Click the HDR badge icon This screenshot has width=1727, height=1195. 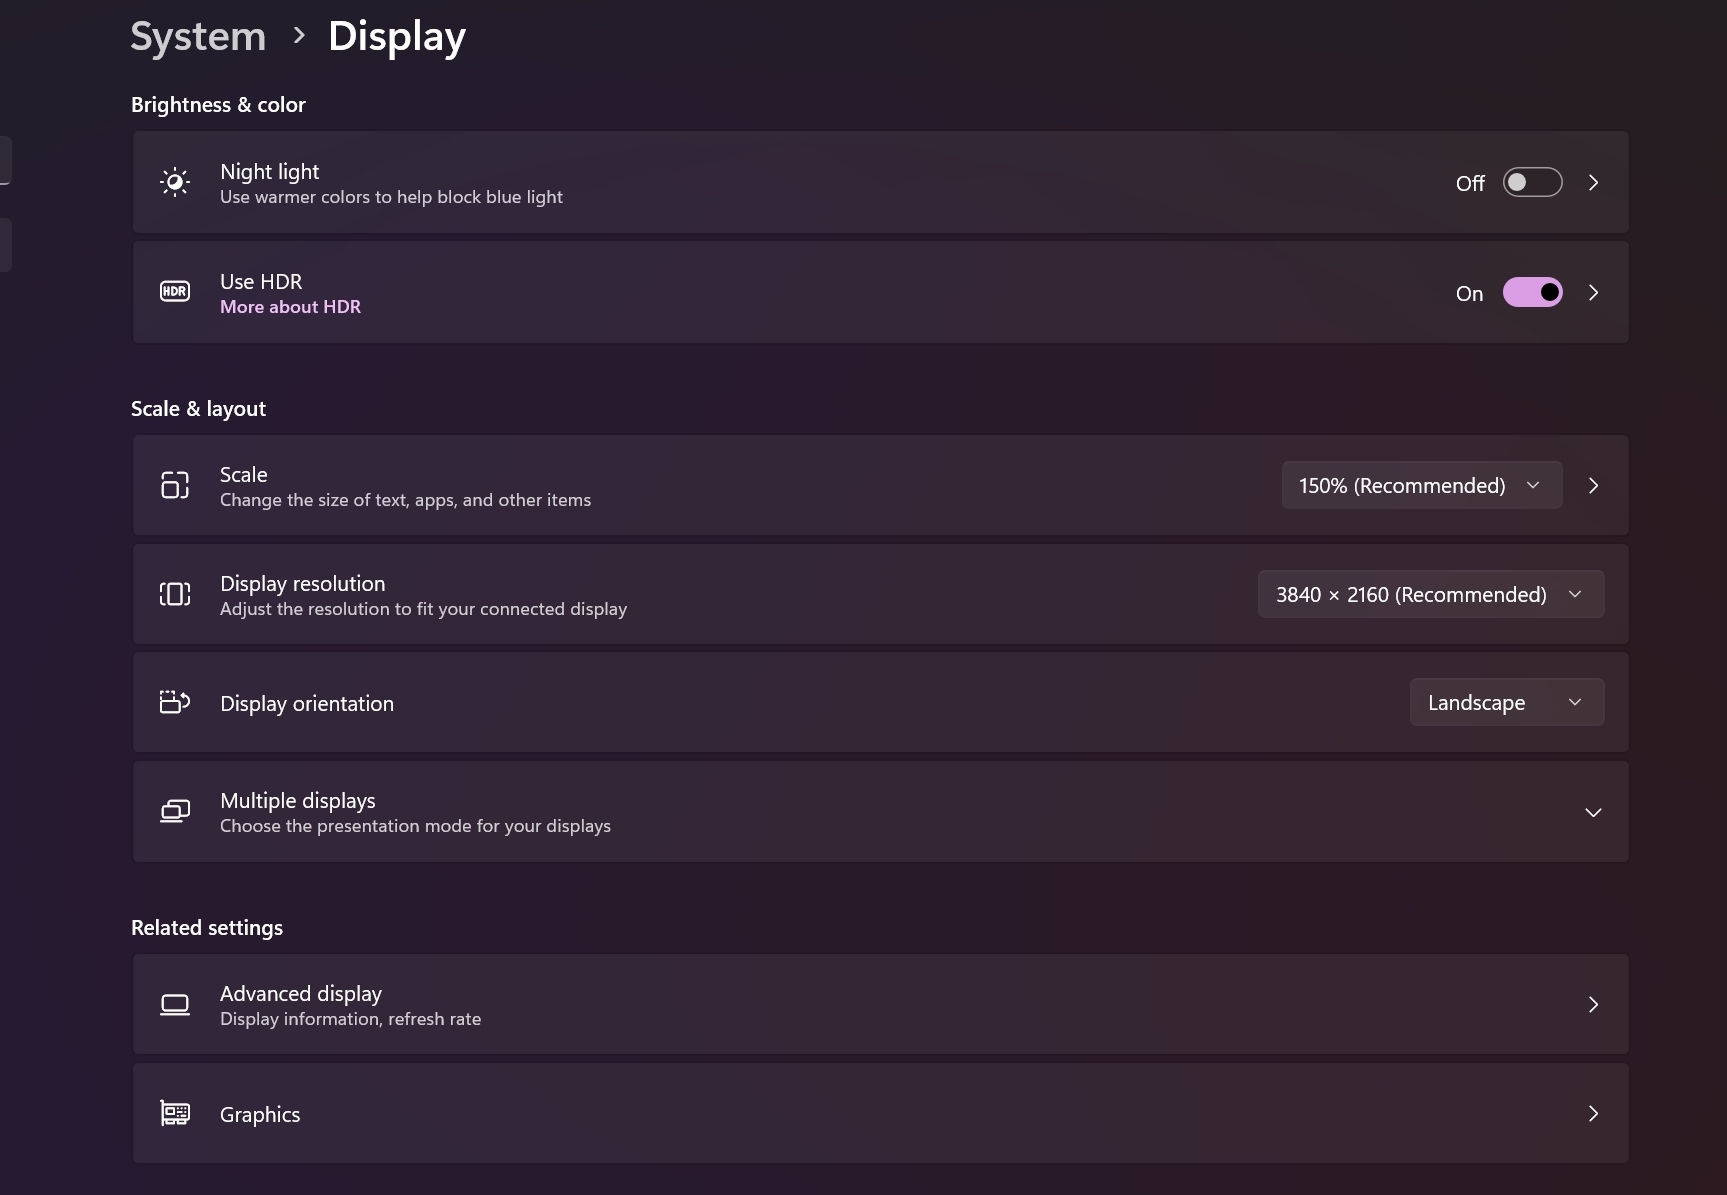(x=175, y=292)
